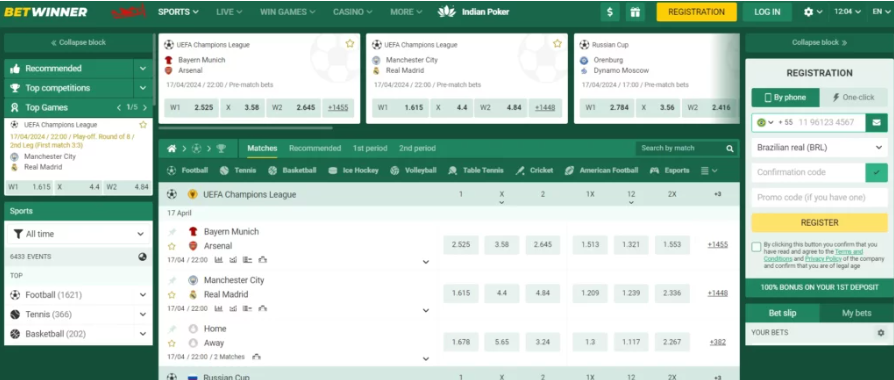The image size is (894, 380).
Task: Select the Football sport filter
Action: click(187, 170)
